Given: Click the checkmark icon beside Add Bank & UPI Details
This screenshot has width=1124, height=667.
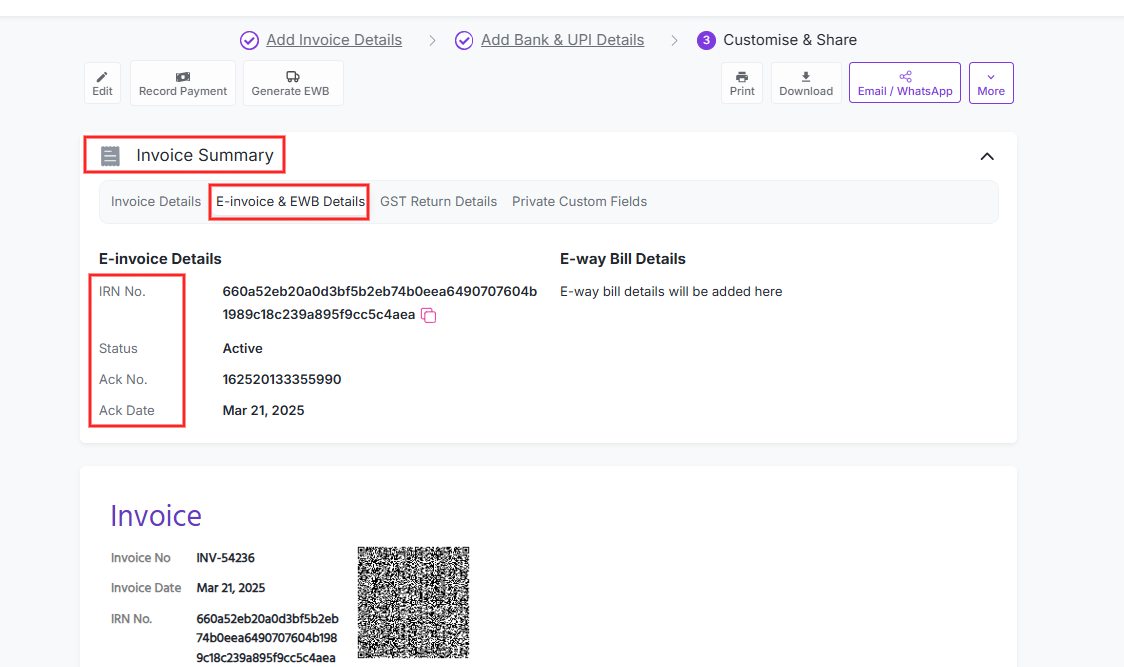Looking at the screenshot, I should tap(464, 40).
